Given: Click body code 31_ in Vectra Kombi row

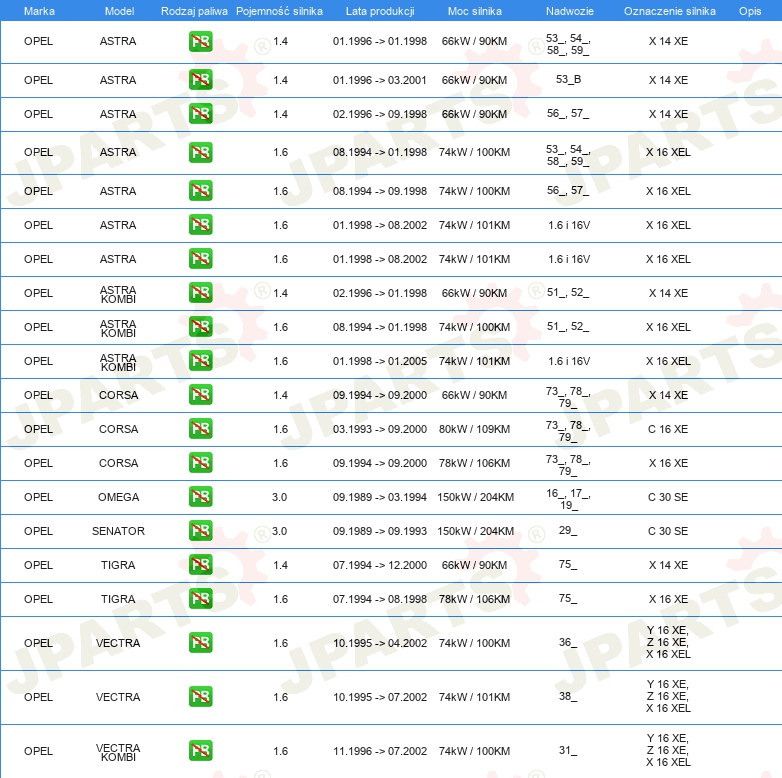Looking at the screenshot, I should click(x=568, y=751).
